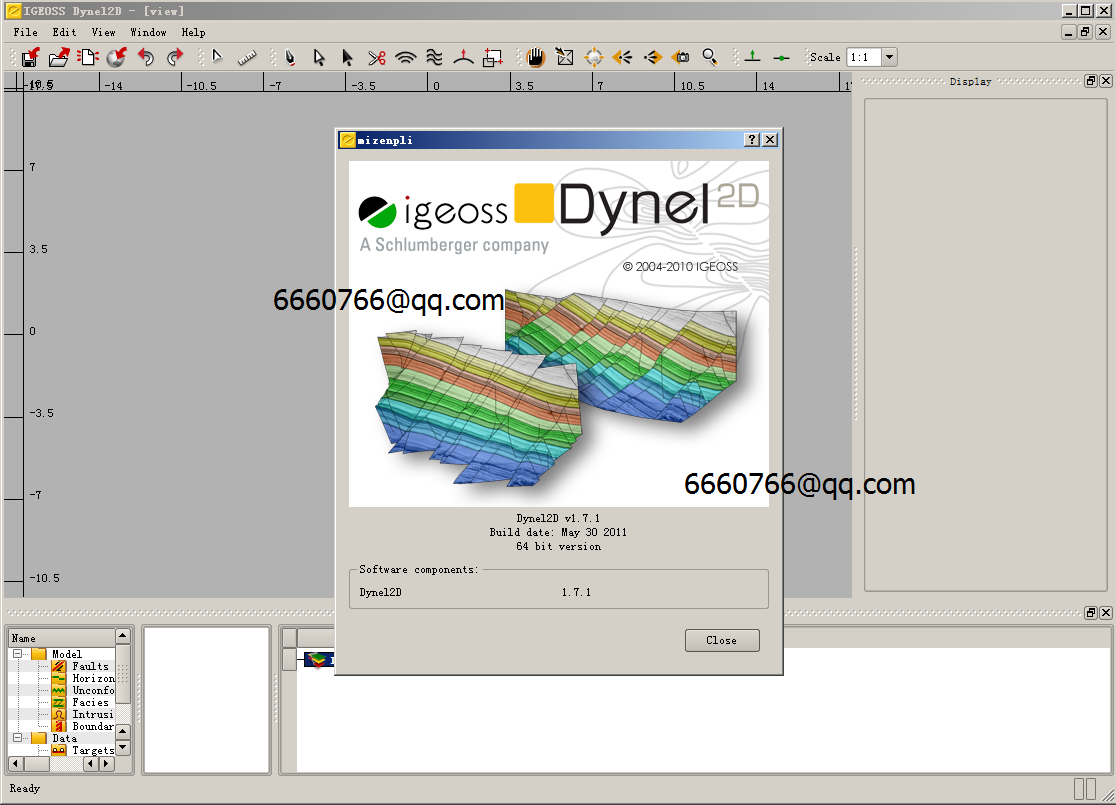
Task: Select the Intrusions tree item
Action: point(93,715)
